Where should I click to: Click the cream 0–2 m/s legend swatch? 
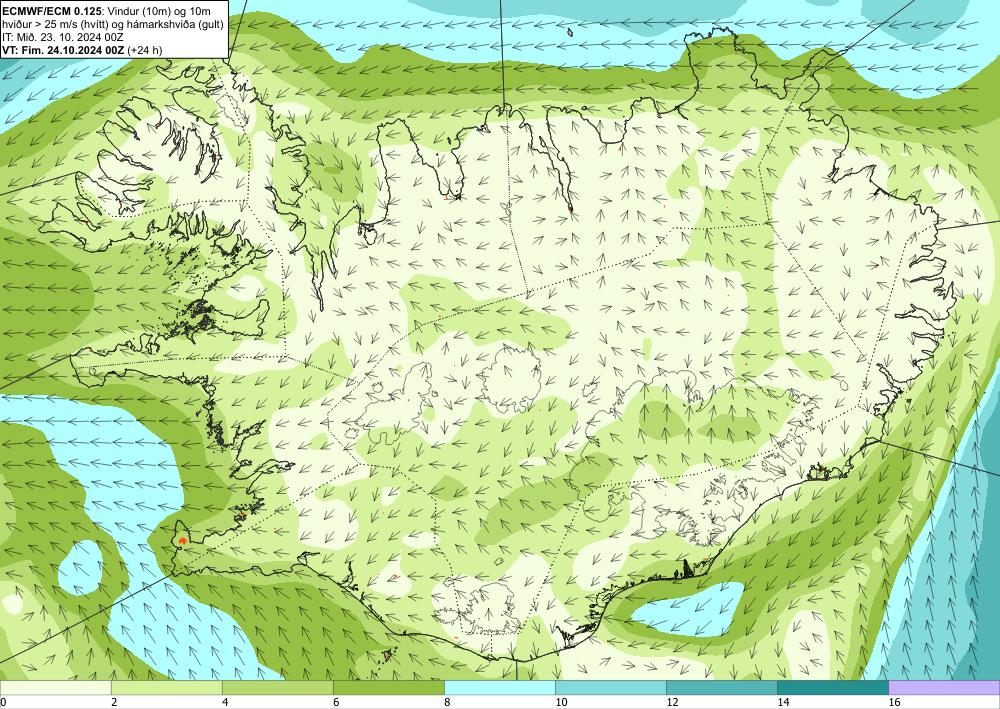(55, 687)
